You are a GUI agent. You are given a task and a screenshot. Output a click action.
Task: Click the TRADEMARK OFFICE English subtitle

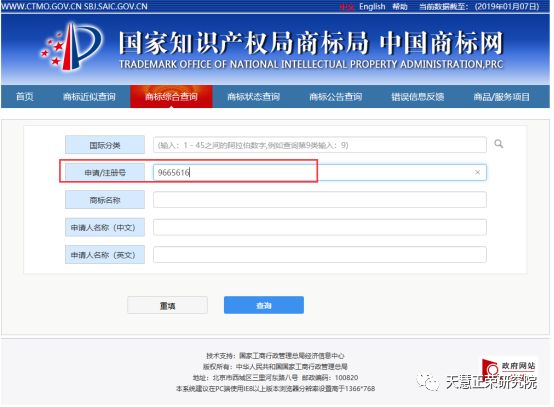311,64
